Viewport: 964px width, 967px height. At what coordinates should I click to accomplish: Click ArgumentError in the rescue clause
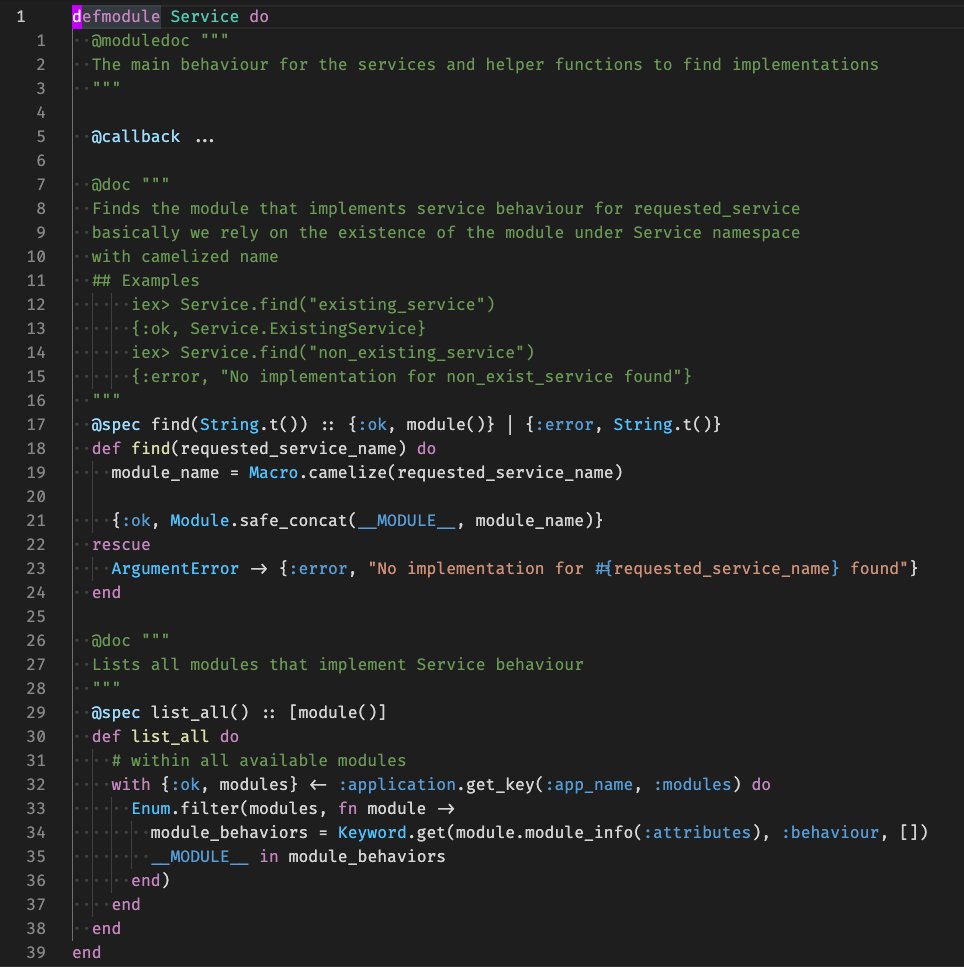pyautogui.click(x=175, y=569)
